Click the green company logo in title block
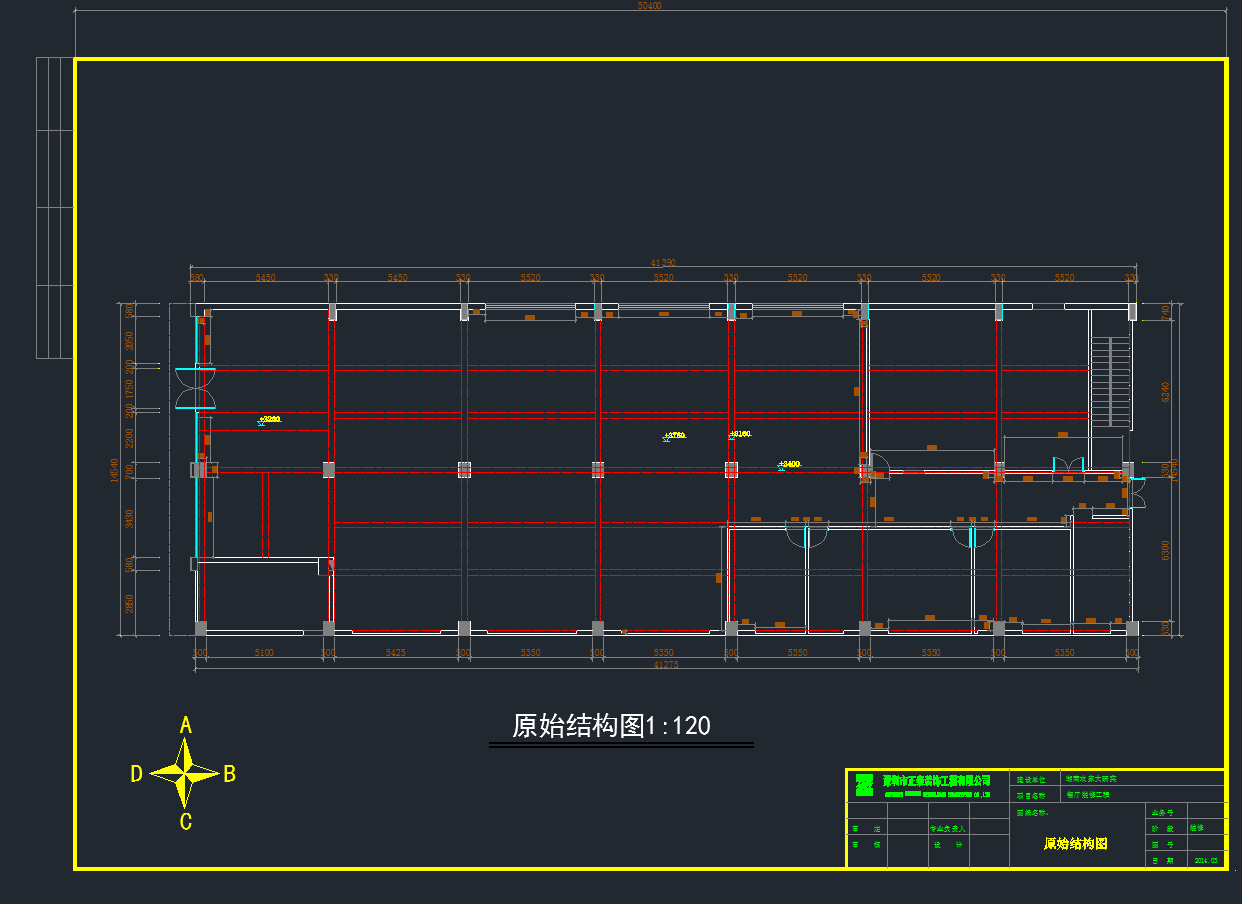Viewport: 1242px width, 904px height. [x=864, y=785]
